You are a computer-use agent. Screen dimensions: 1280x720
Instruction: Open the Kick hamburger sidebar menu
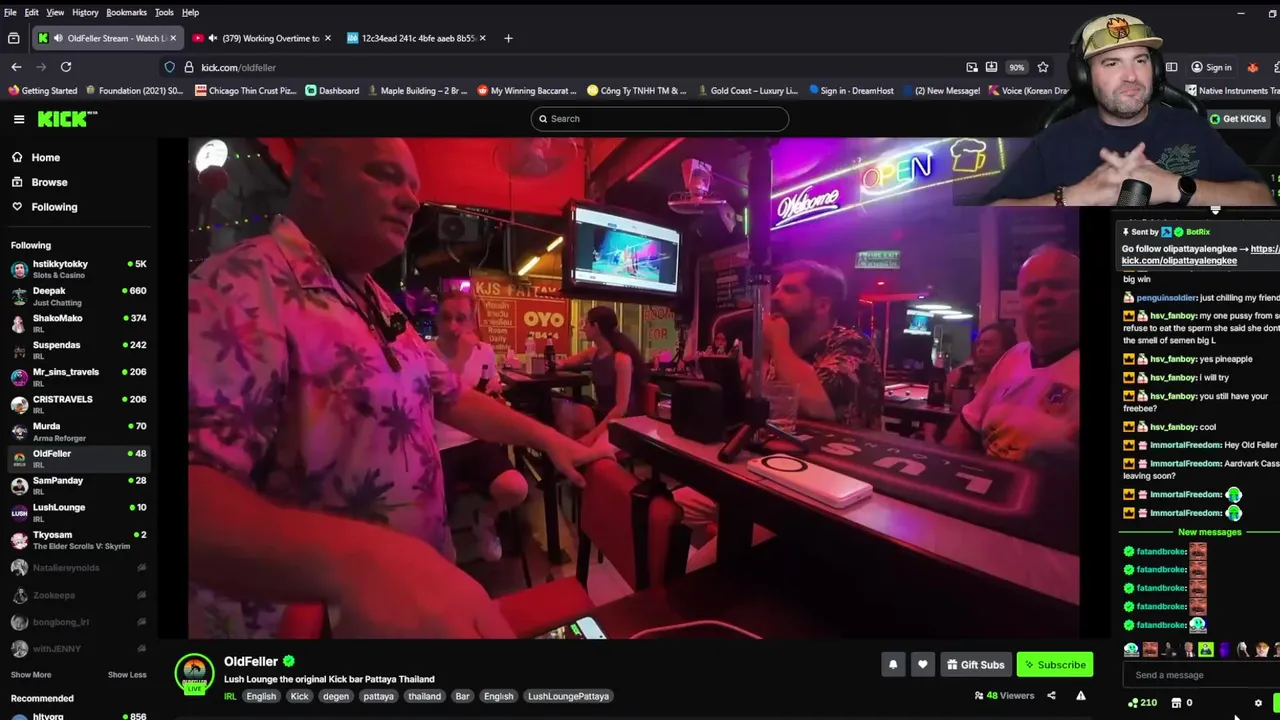click(x=19, y=119)
